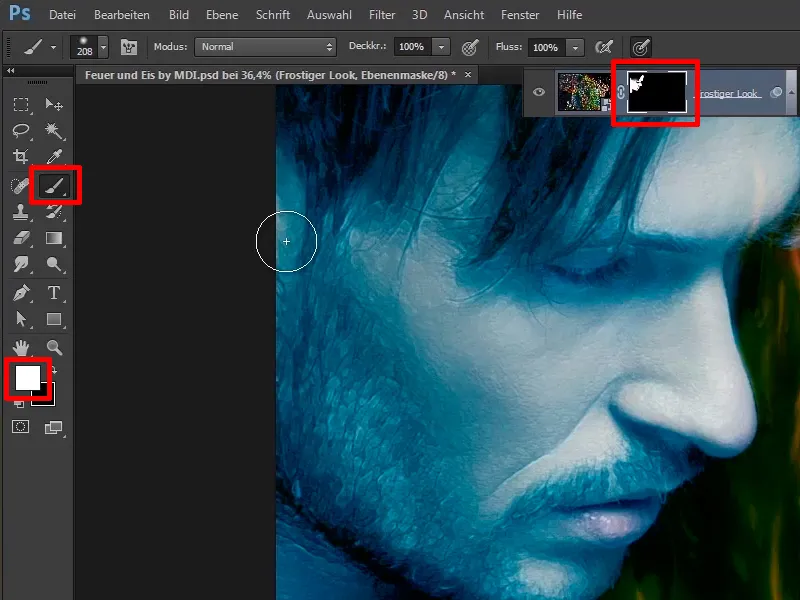The image size is (800, 600).
Task: Toggle pressure for opacity button
Action: click(x=469, y=47)
